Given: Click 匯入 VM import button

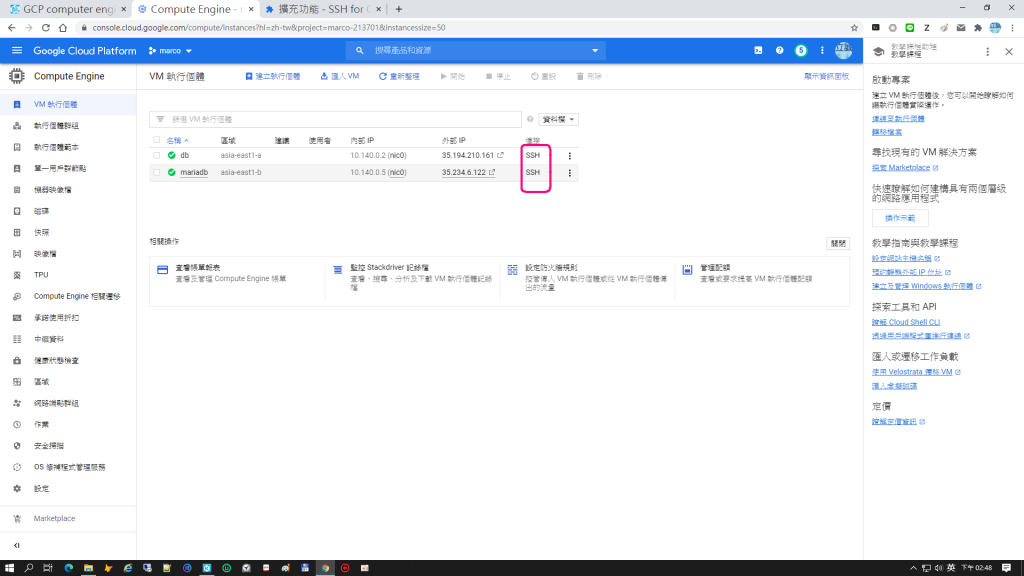Looking at the screenshot, I should [340, 76].
